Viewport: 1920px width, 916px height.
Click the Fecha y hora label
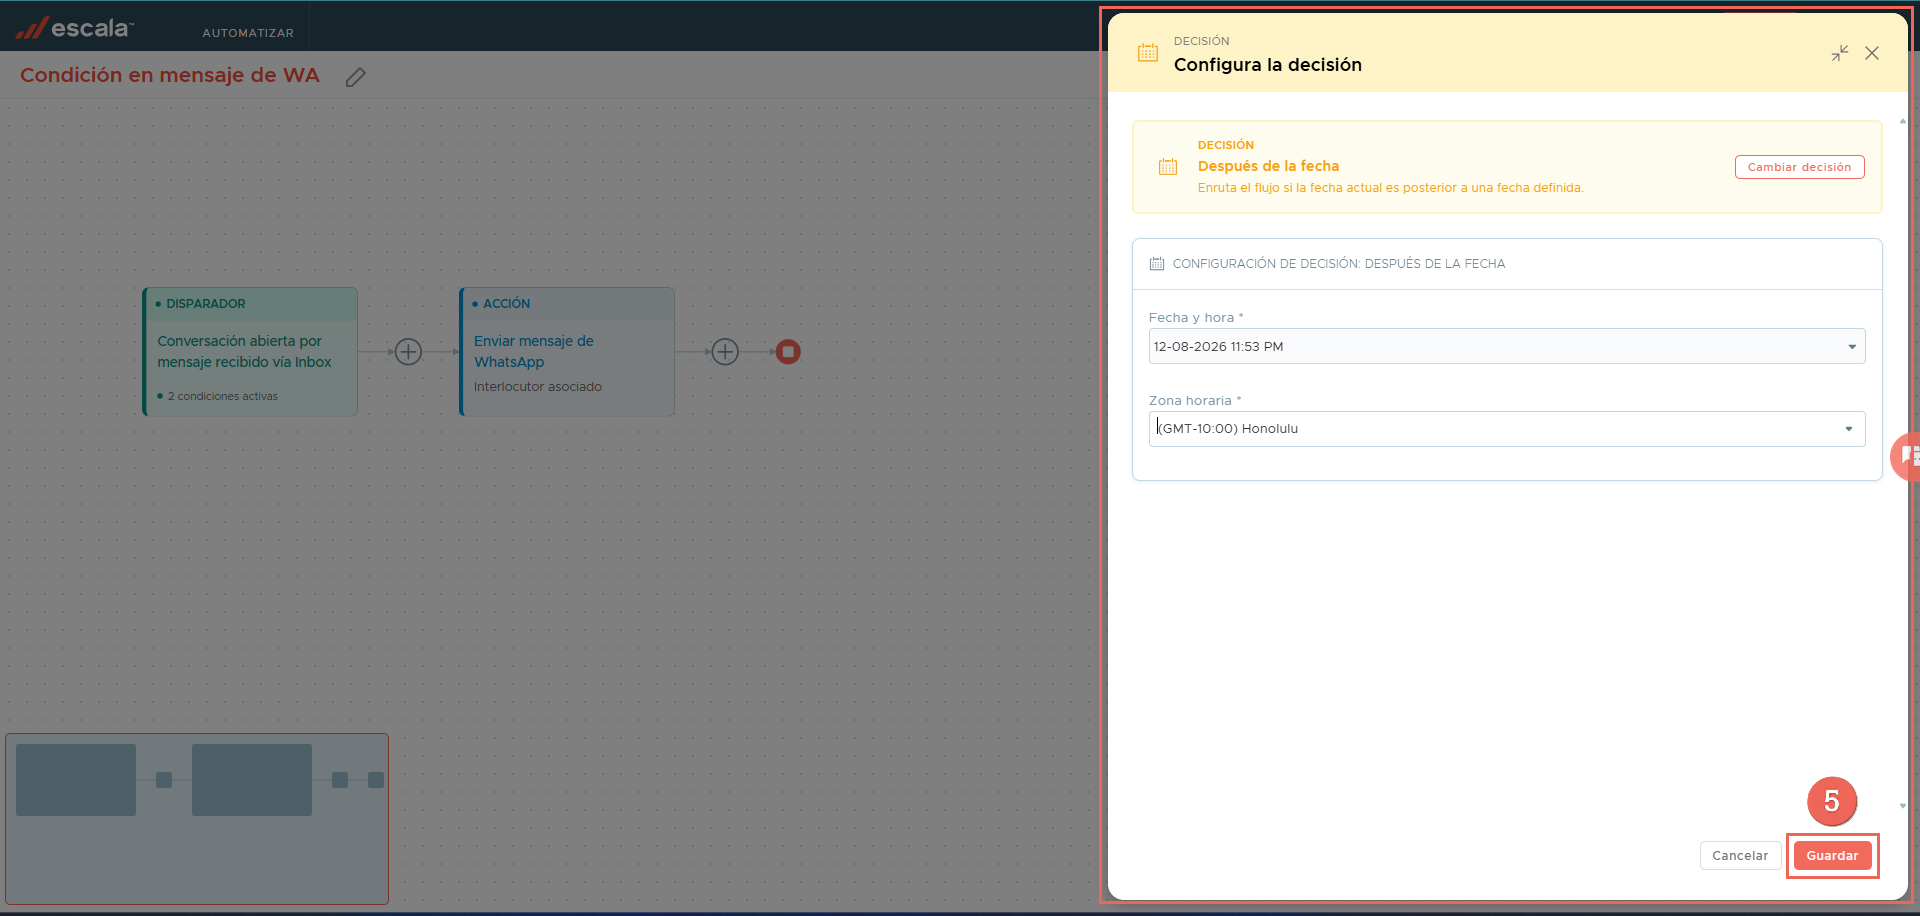click(x=1196, y=318)
